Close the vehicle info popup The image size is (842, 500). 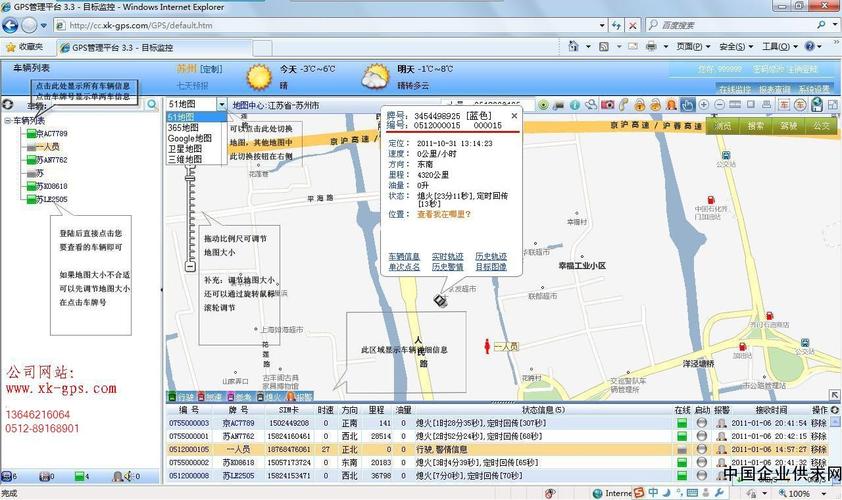[x=514, y=115]
